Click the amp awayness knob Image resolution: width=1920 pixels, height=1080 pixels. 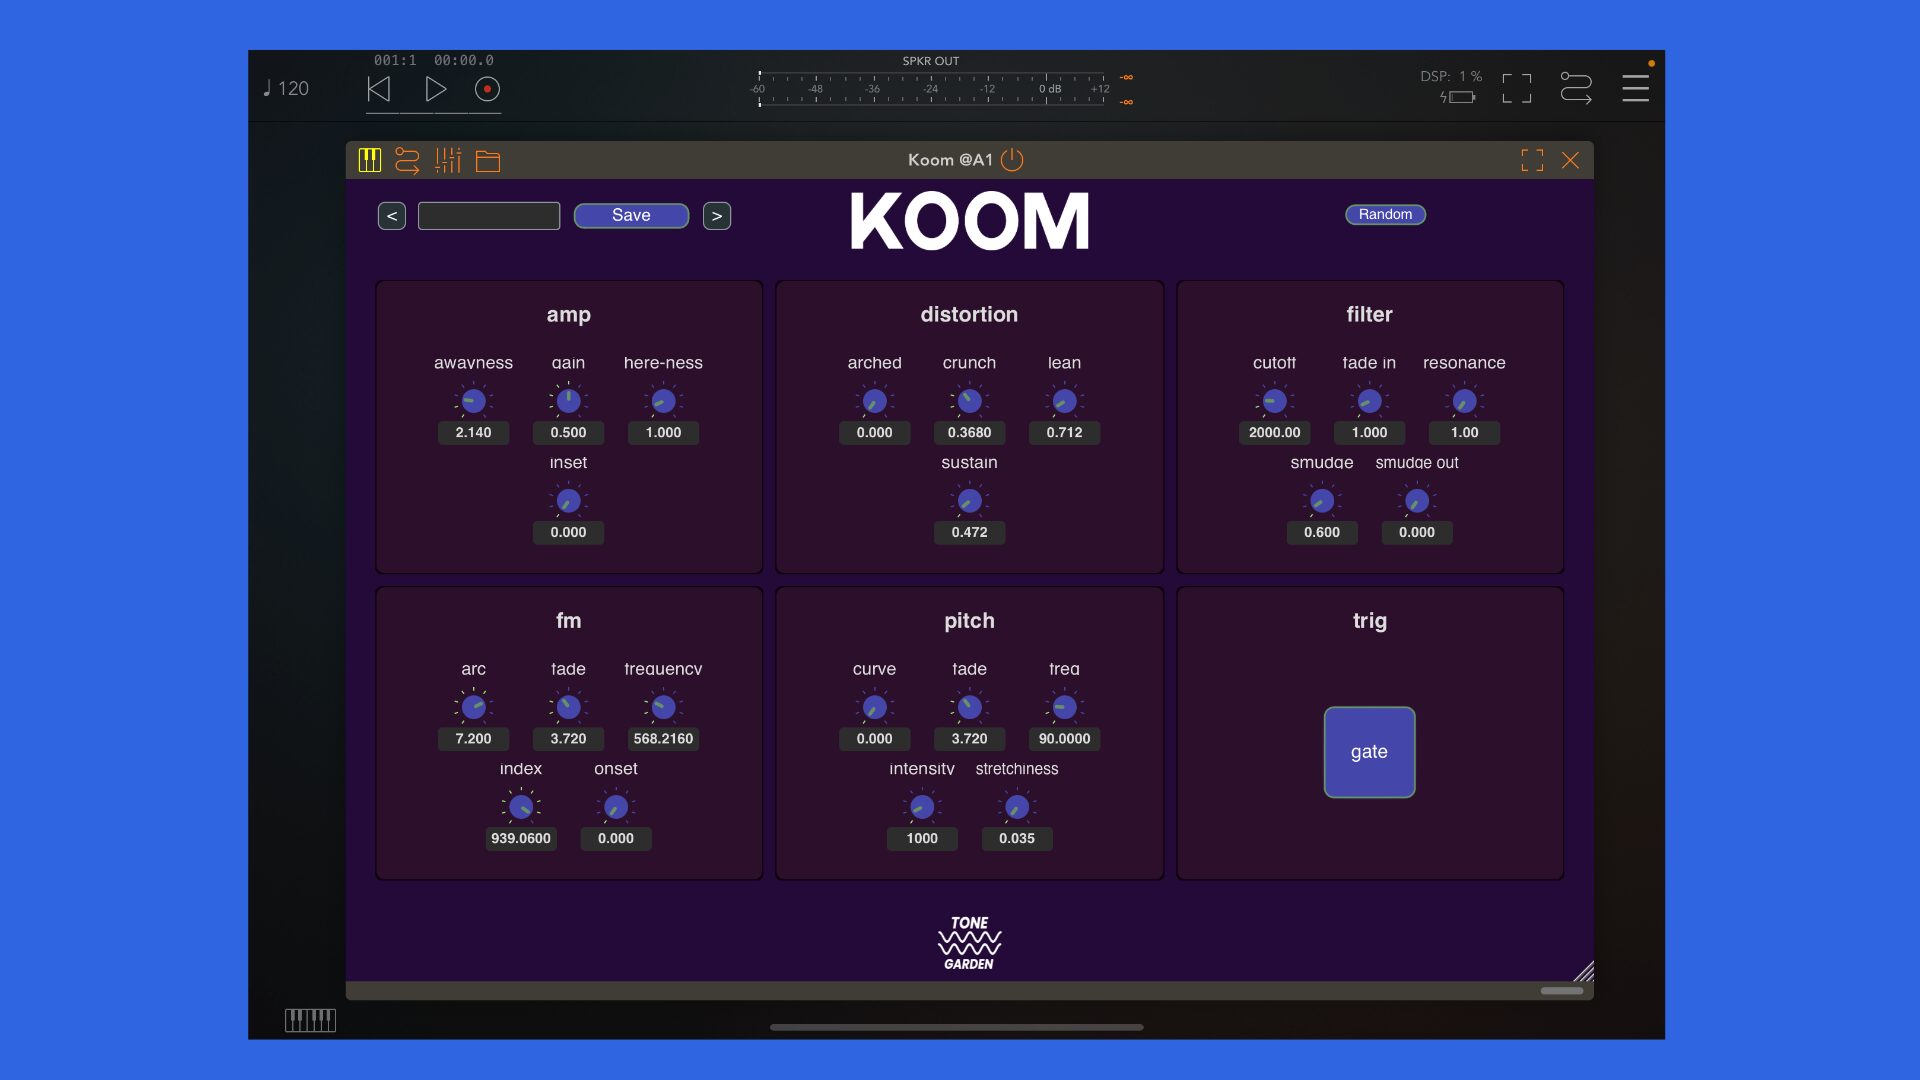click(474, 401)
